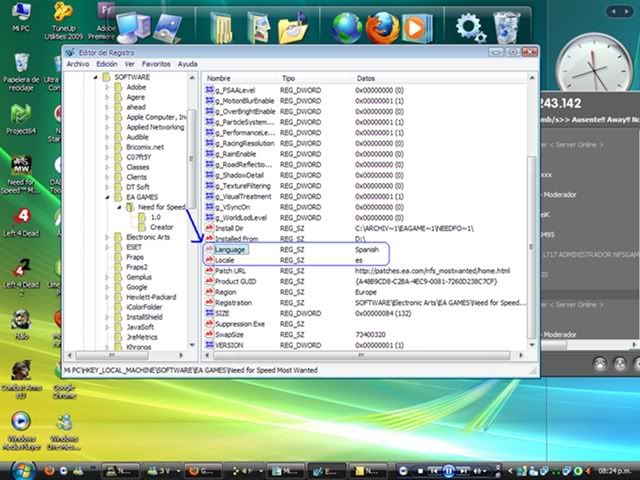Expand the Adobe tree node
640x480 pixels.
pos(107,87)
